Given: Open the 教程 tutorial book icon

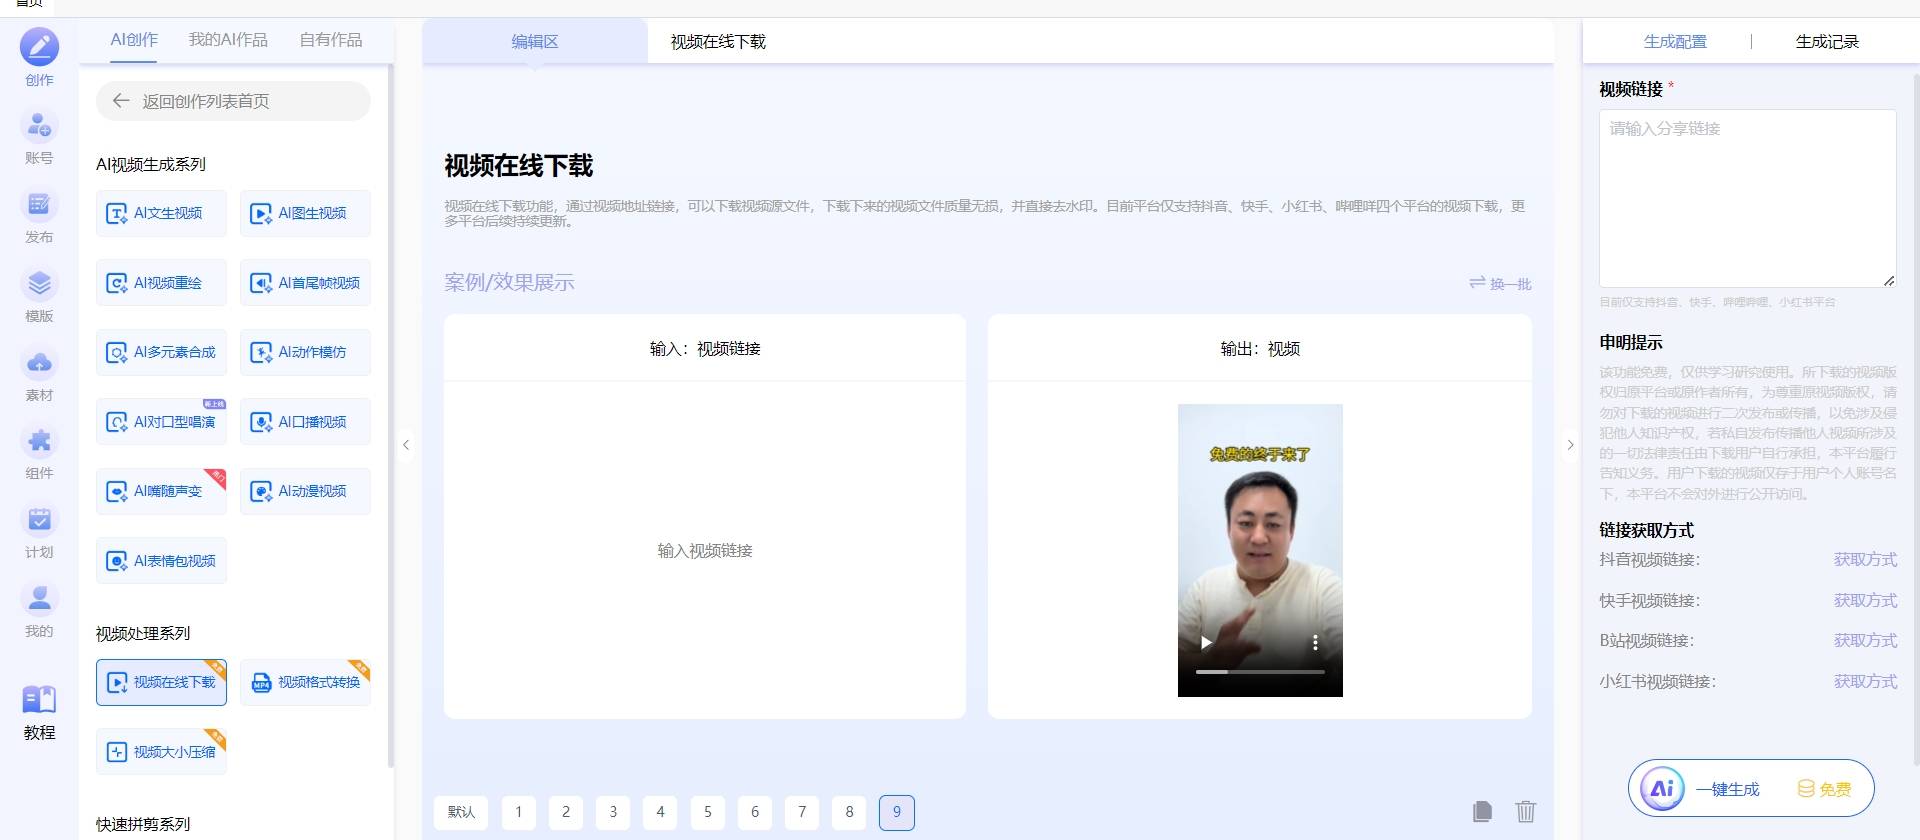Looking at the screenshot, I should click(x=39, y=700).
